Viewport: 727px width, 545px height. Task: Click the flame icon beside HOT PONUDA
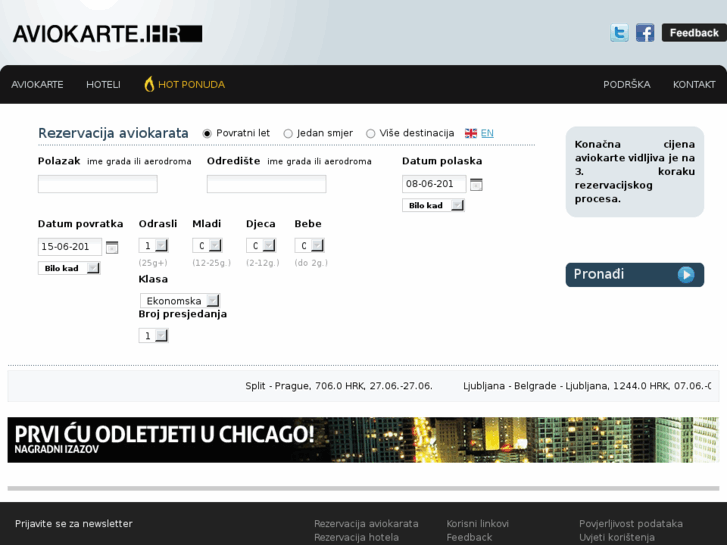(149, 84)
